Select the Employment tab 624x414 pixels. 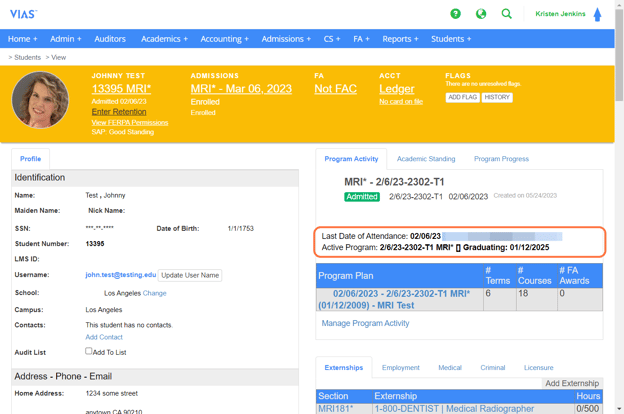pos(400,367)
